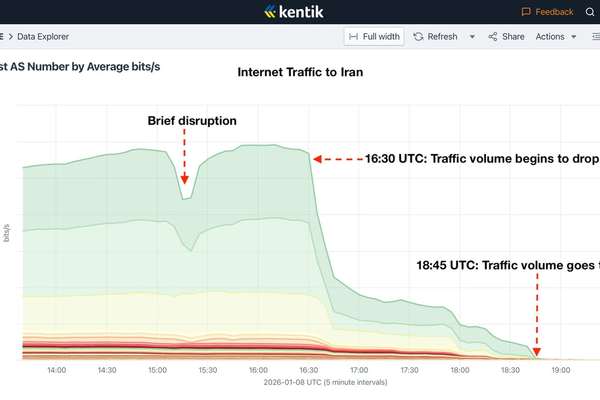Click the 16:30 time axis label
The image size is (600, 400).
click(308, 370)
